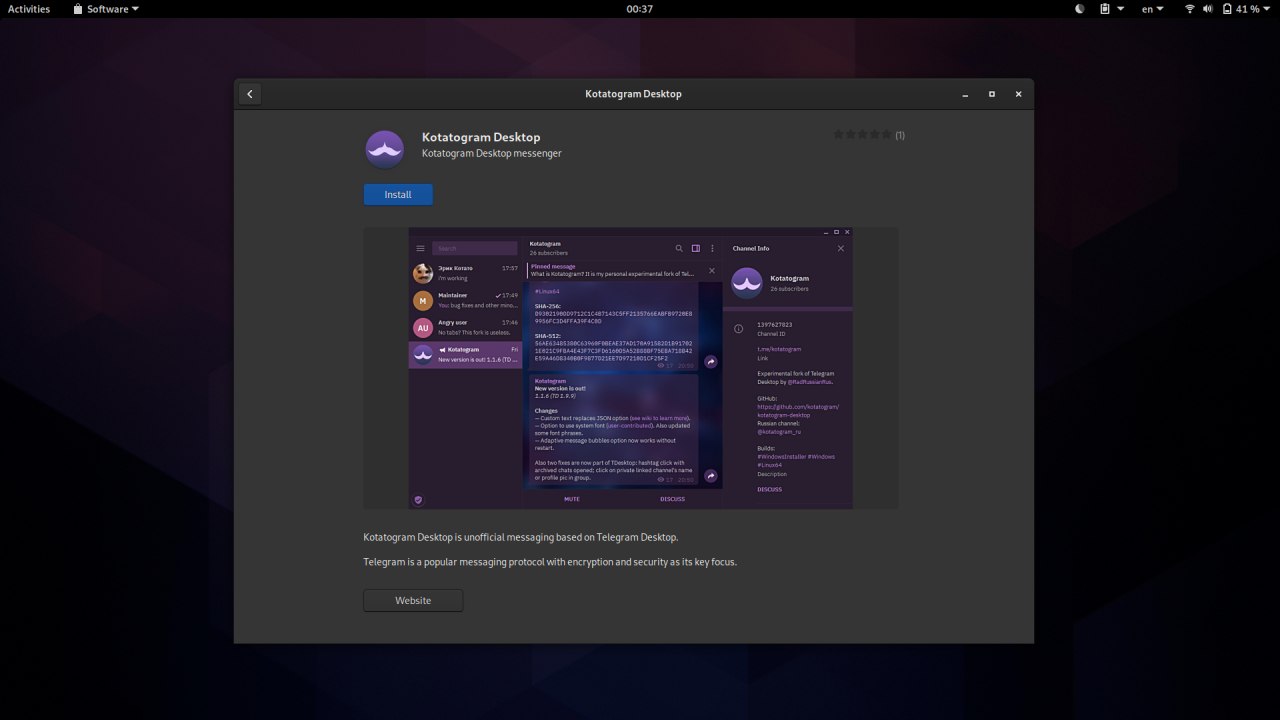This screenshot has width=1280, height=720.
Task: Enlarge the Kotatogram screenshot thumbnail
Action: click(x=631, y=368)
